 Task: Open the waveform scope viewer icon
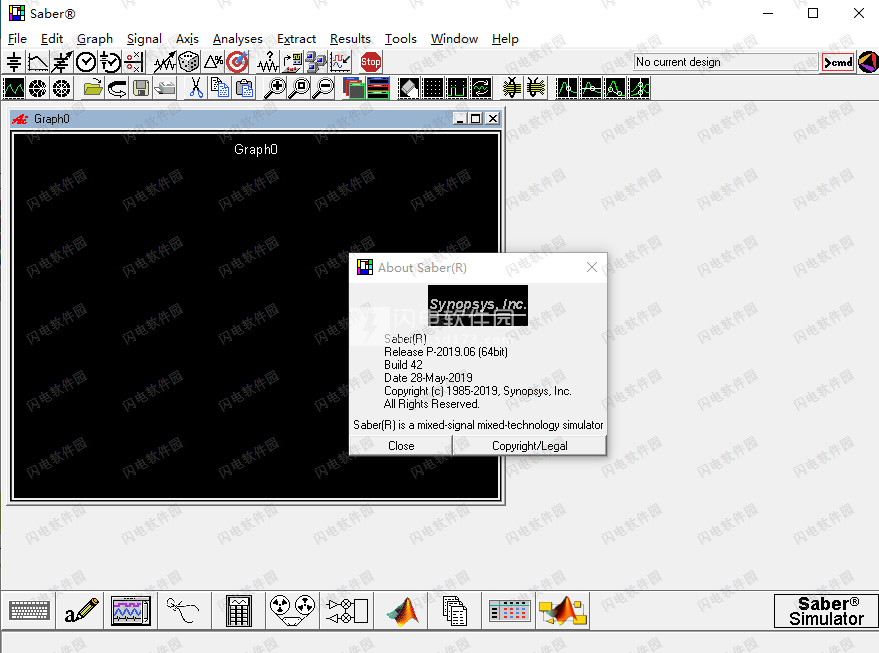[131, 610]
